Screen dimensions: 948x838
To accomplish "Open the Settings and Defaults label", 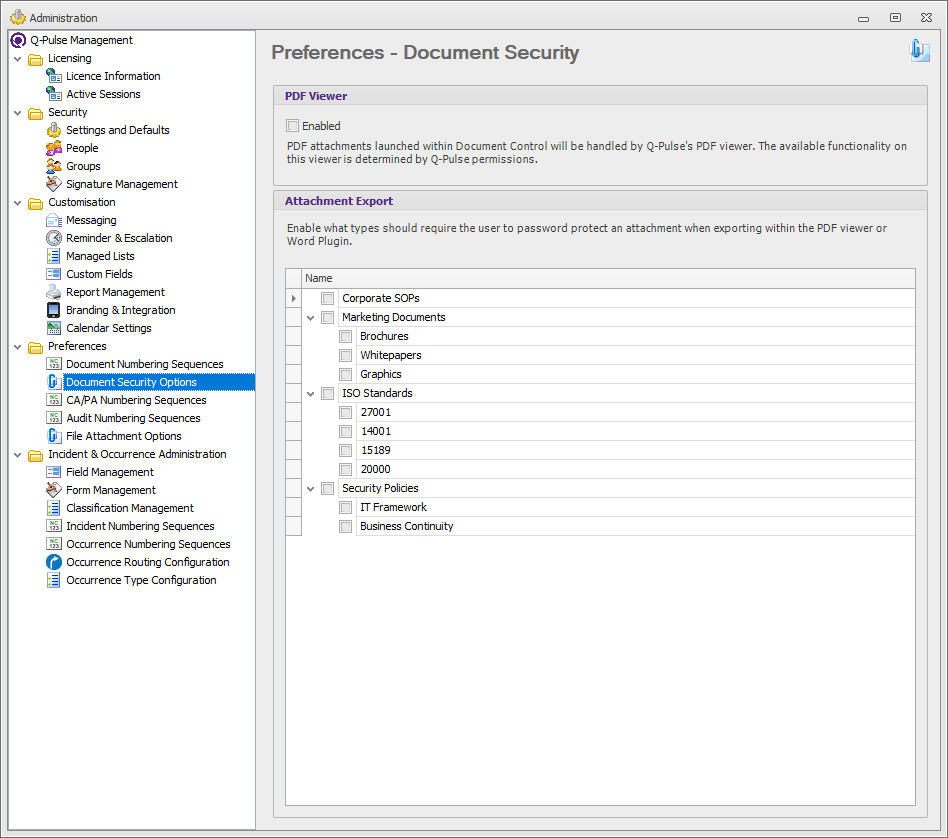I will [118, 130].
